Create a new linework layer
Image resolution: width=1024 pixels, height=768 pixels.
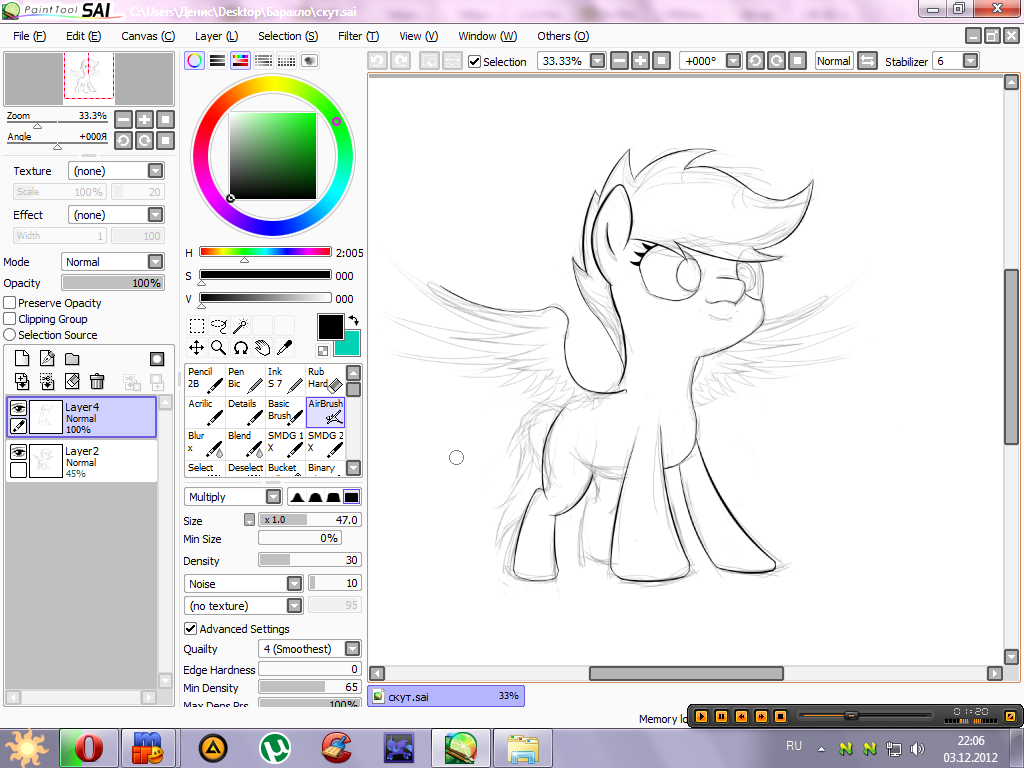pyautogui.click(x=47, y=359)
